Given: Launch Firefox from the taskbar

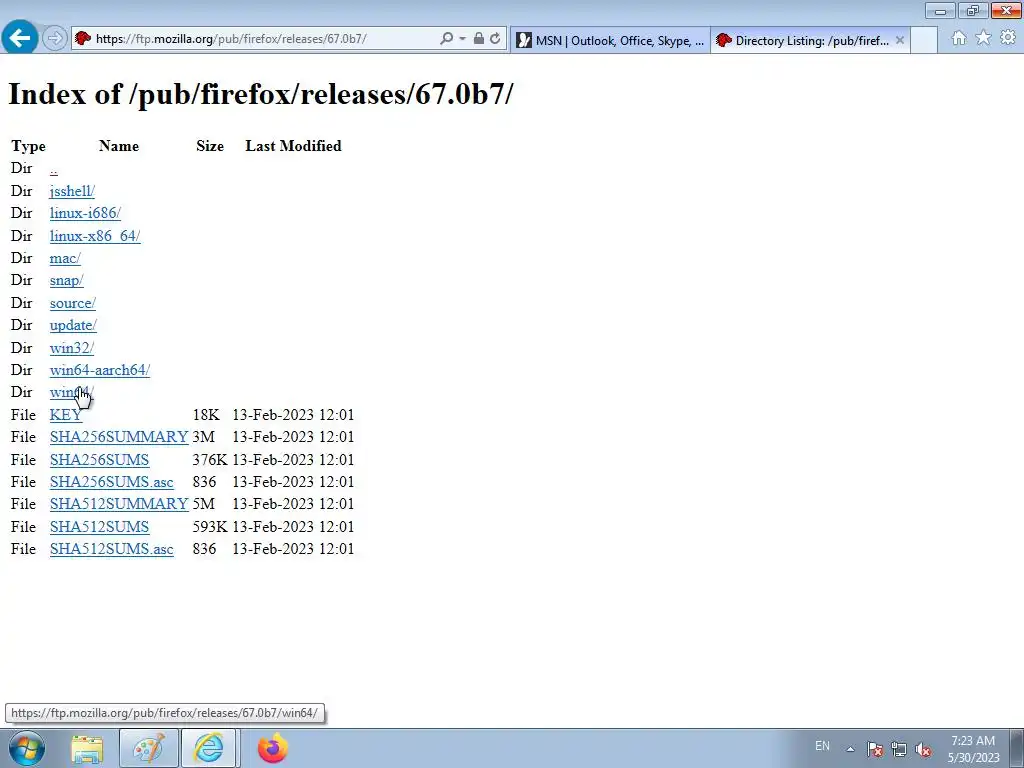Looking at the screenshot, I should [x=273, y=749].
